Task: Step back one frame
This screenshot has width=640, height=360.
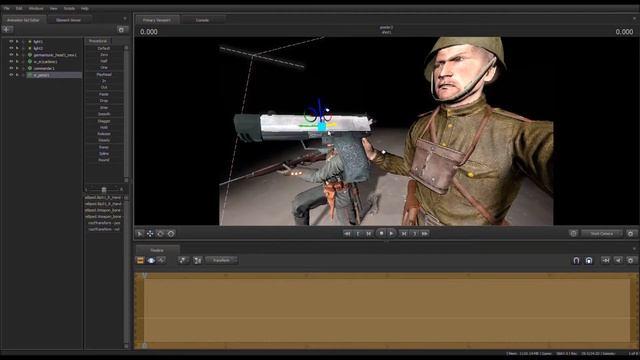Action: (369, 234)
